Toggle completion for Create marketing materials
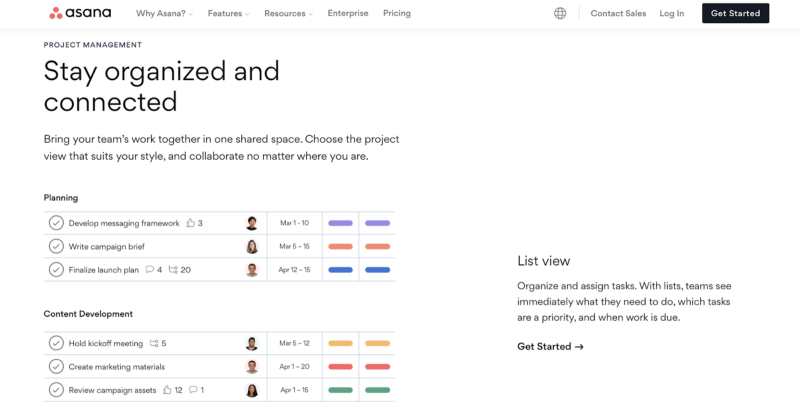Image resolution: width=800 pixels, height=413 pixels. coord(56,367)
